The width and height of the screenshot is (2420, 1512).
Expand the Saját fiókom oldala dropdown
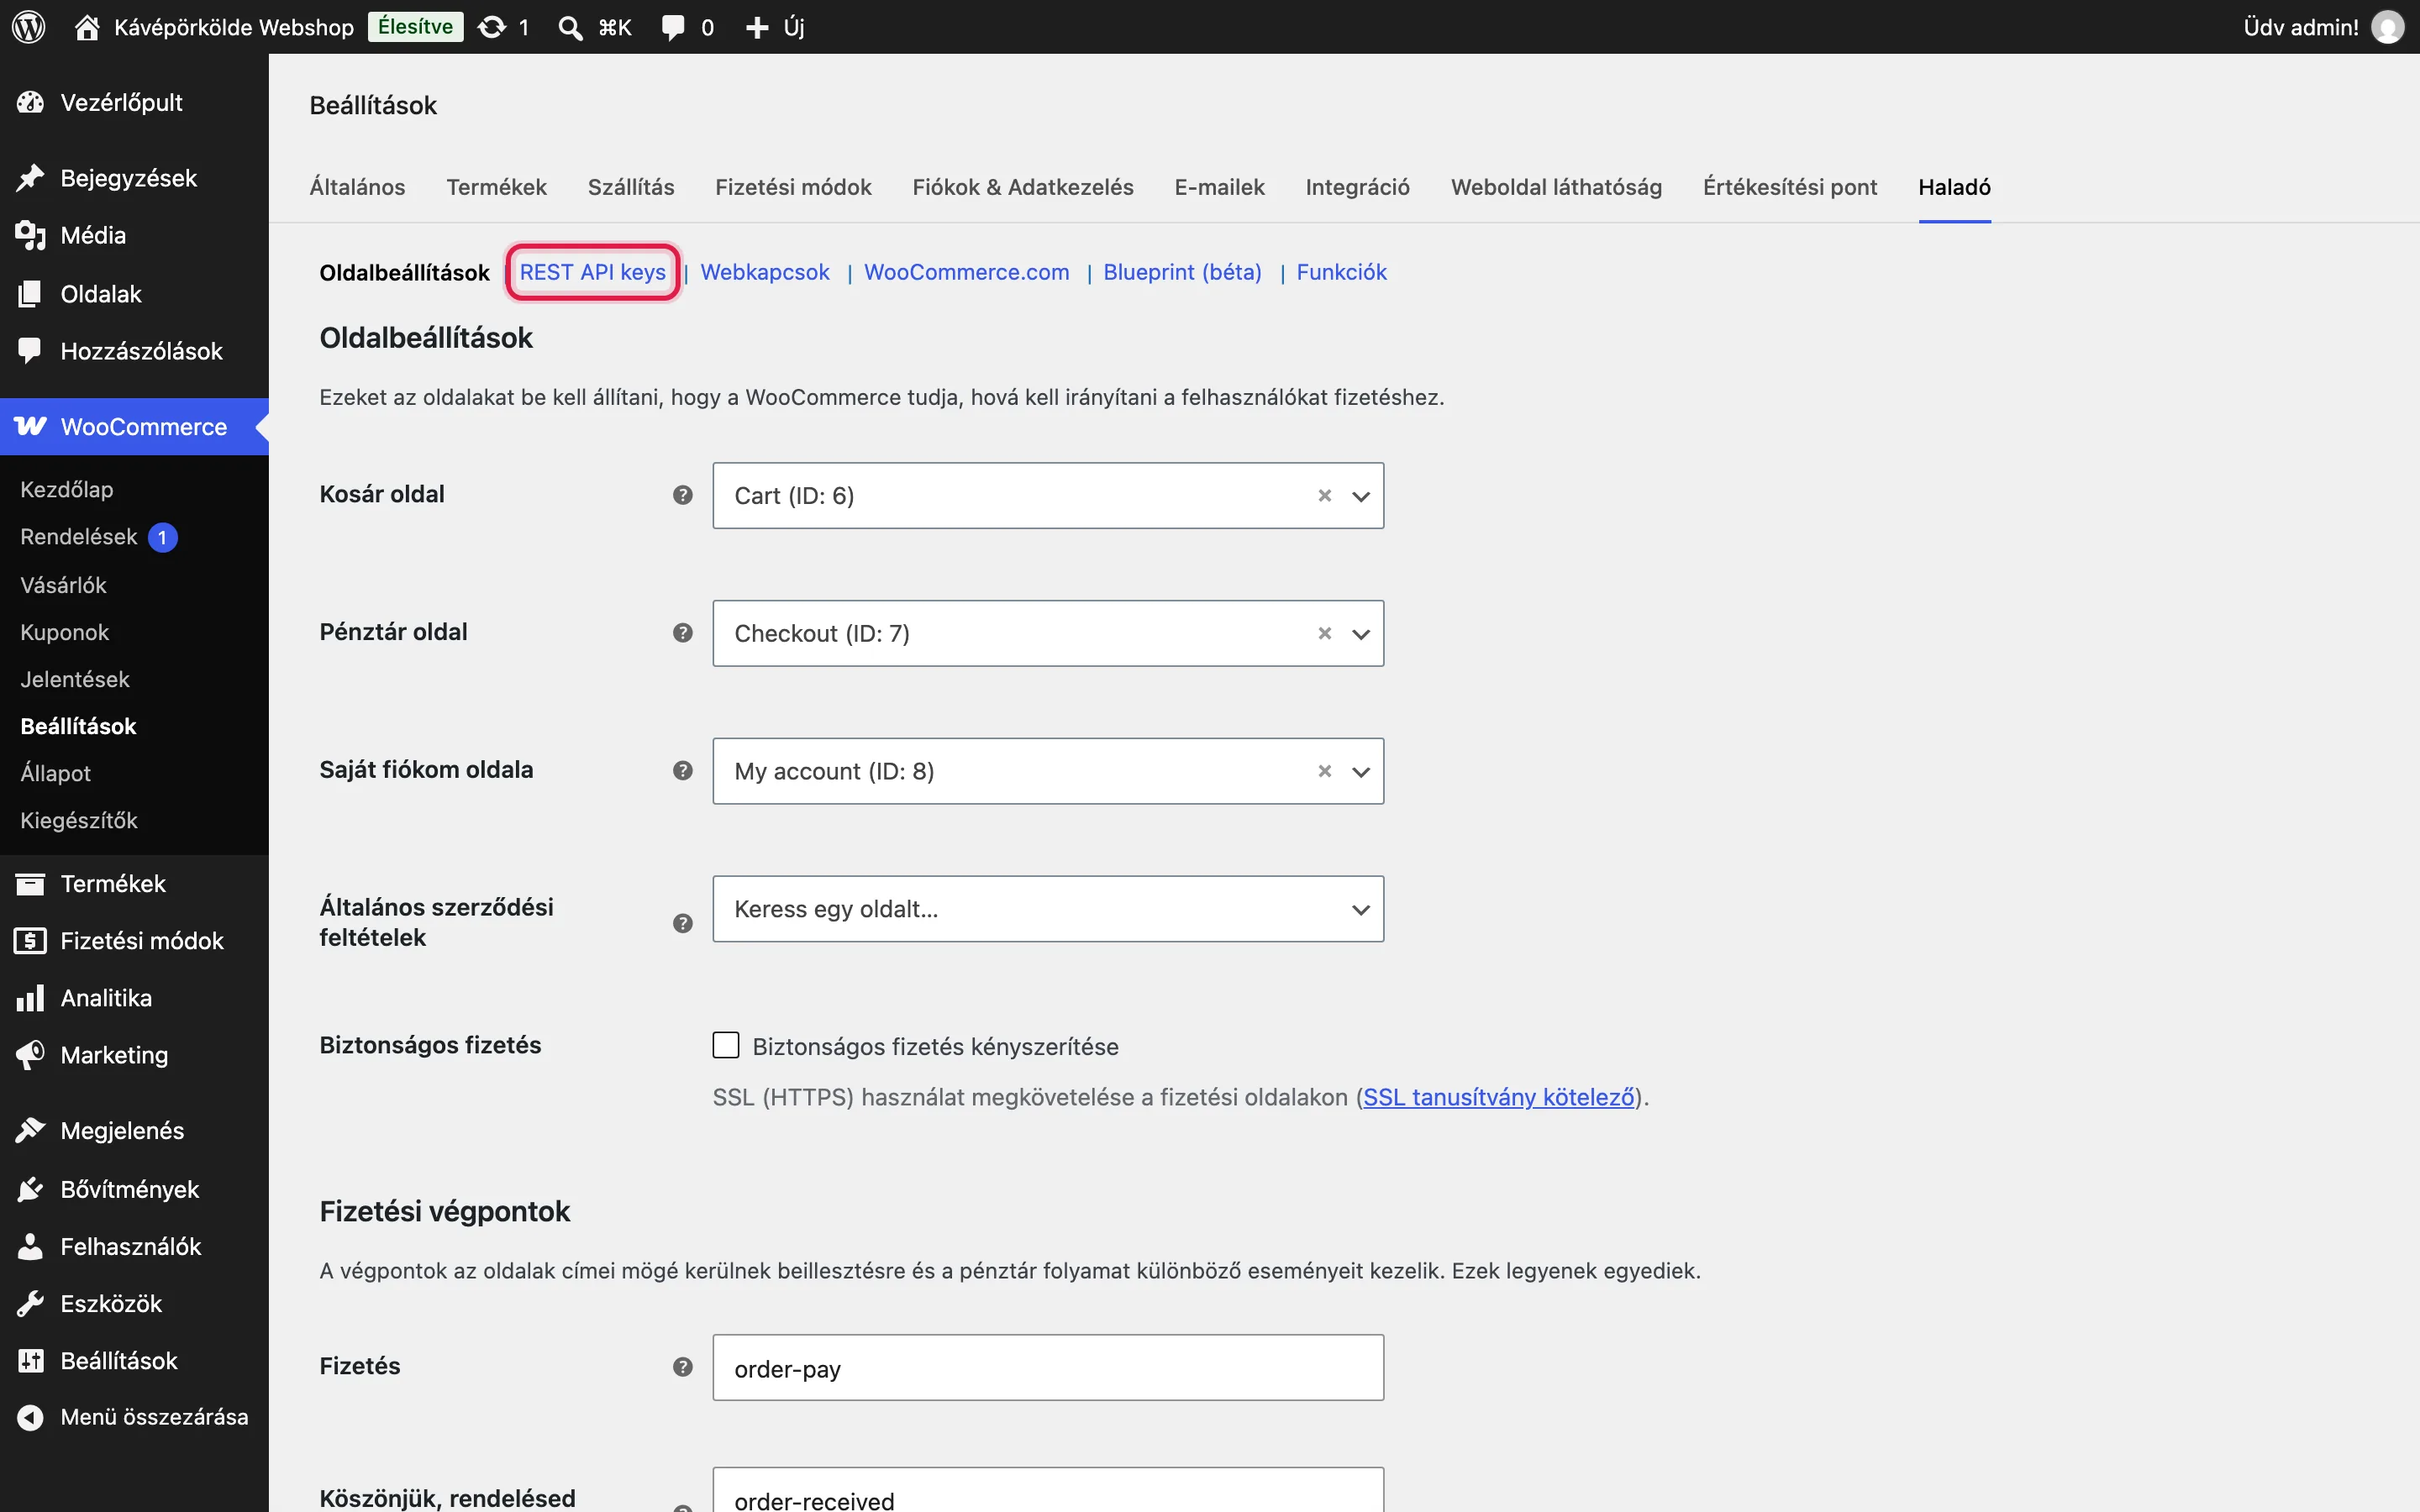(1361, 772)
